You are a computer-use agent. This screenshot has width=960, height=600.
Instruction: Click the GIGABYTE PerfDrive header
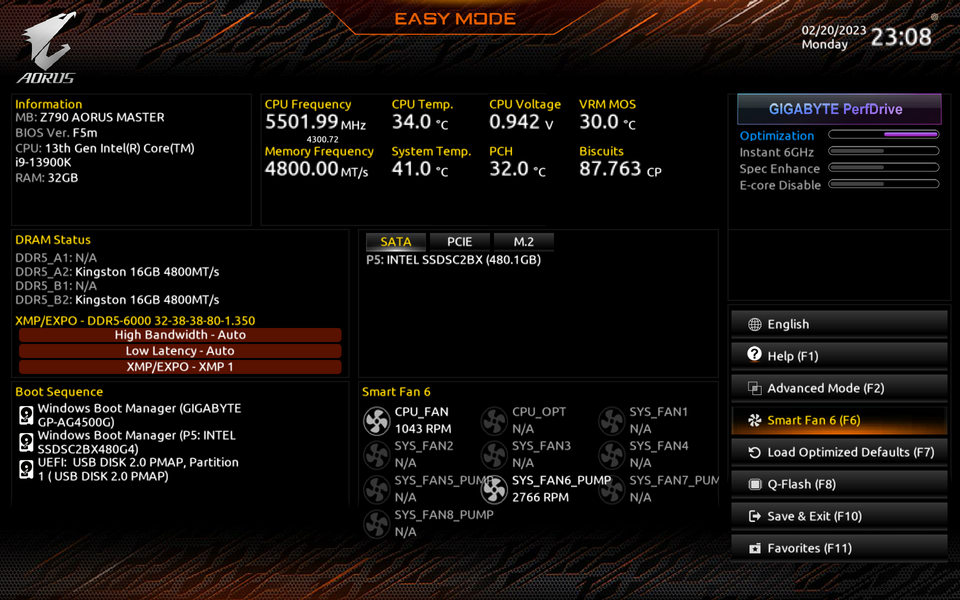click(x=839, y=110)
